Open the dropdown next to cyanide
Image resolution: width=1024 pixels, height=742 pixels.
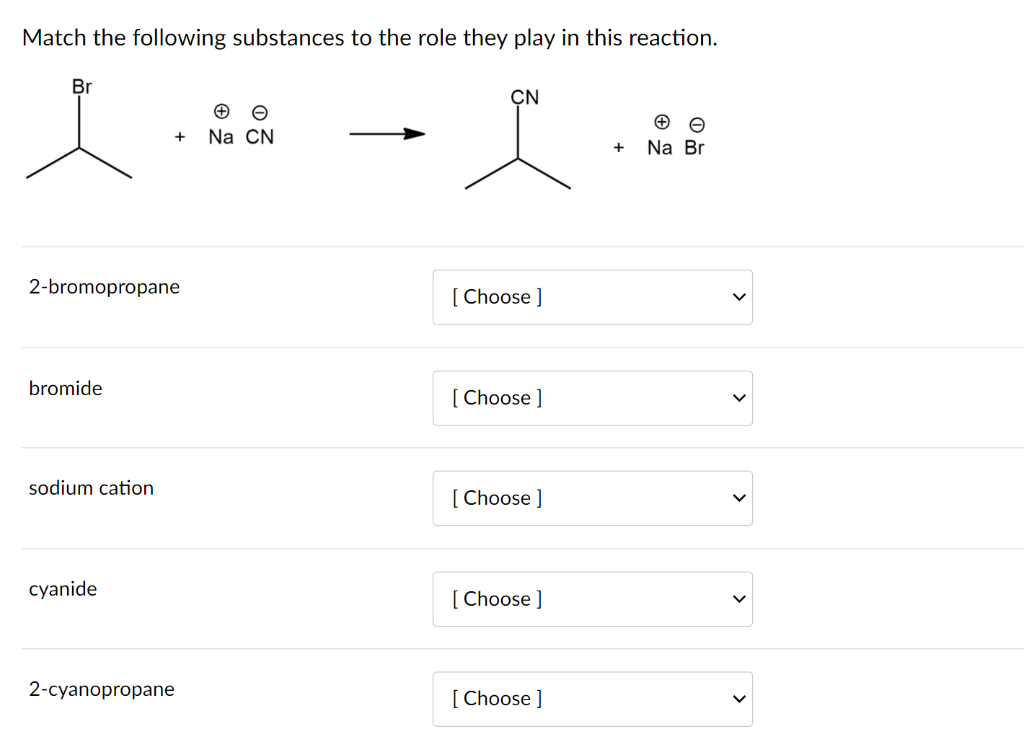592,599
